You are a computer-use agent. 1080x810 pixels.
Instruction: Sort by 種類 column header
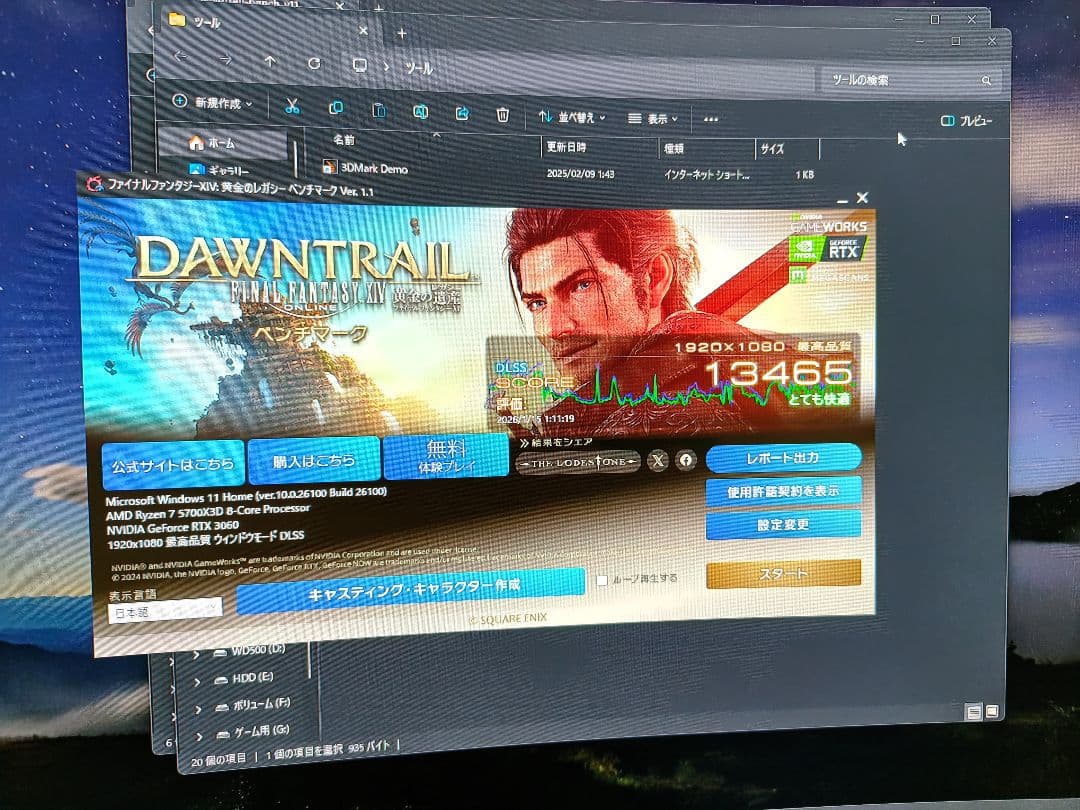[x=674, y=148]
